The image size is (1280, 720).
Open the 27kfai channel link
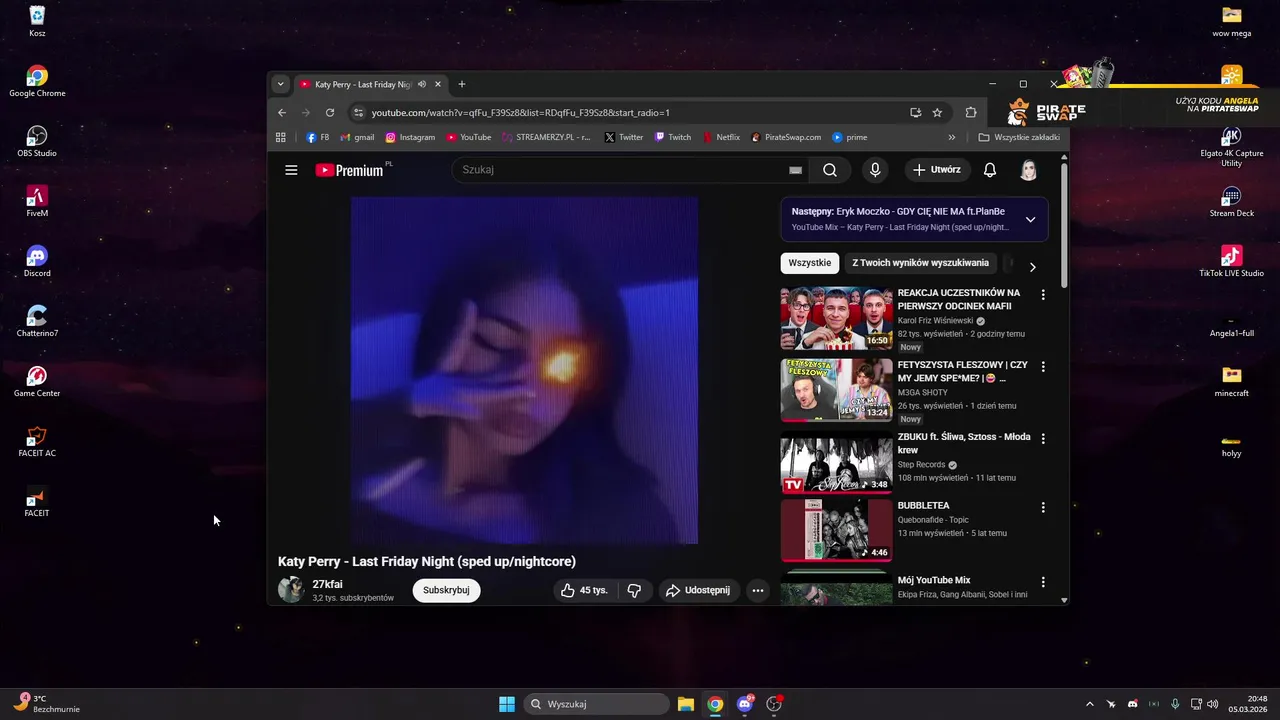click(327, 584)
